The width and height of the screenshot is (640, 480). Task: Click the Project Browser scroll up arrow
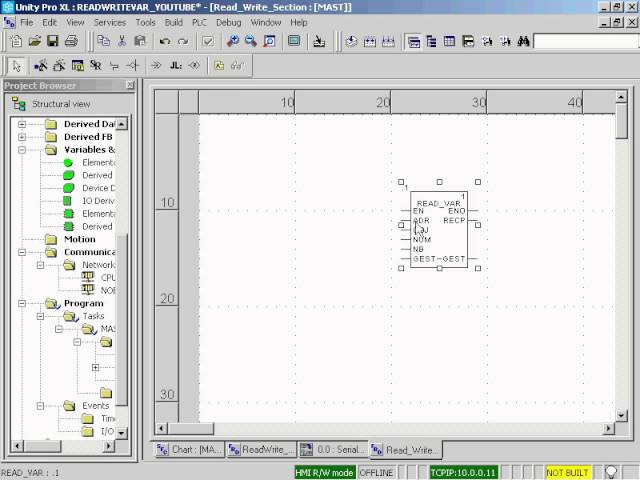click(x=122, y=124)
